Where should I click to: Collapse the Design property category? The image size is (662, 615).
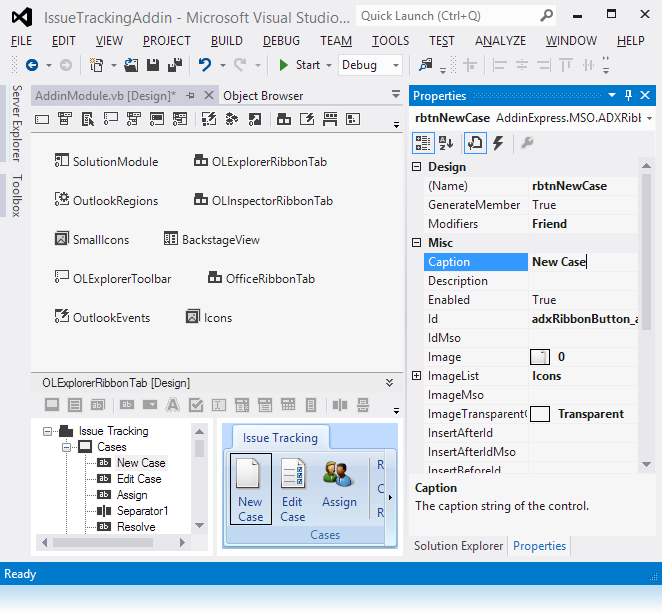click(417, 167)
